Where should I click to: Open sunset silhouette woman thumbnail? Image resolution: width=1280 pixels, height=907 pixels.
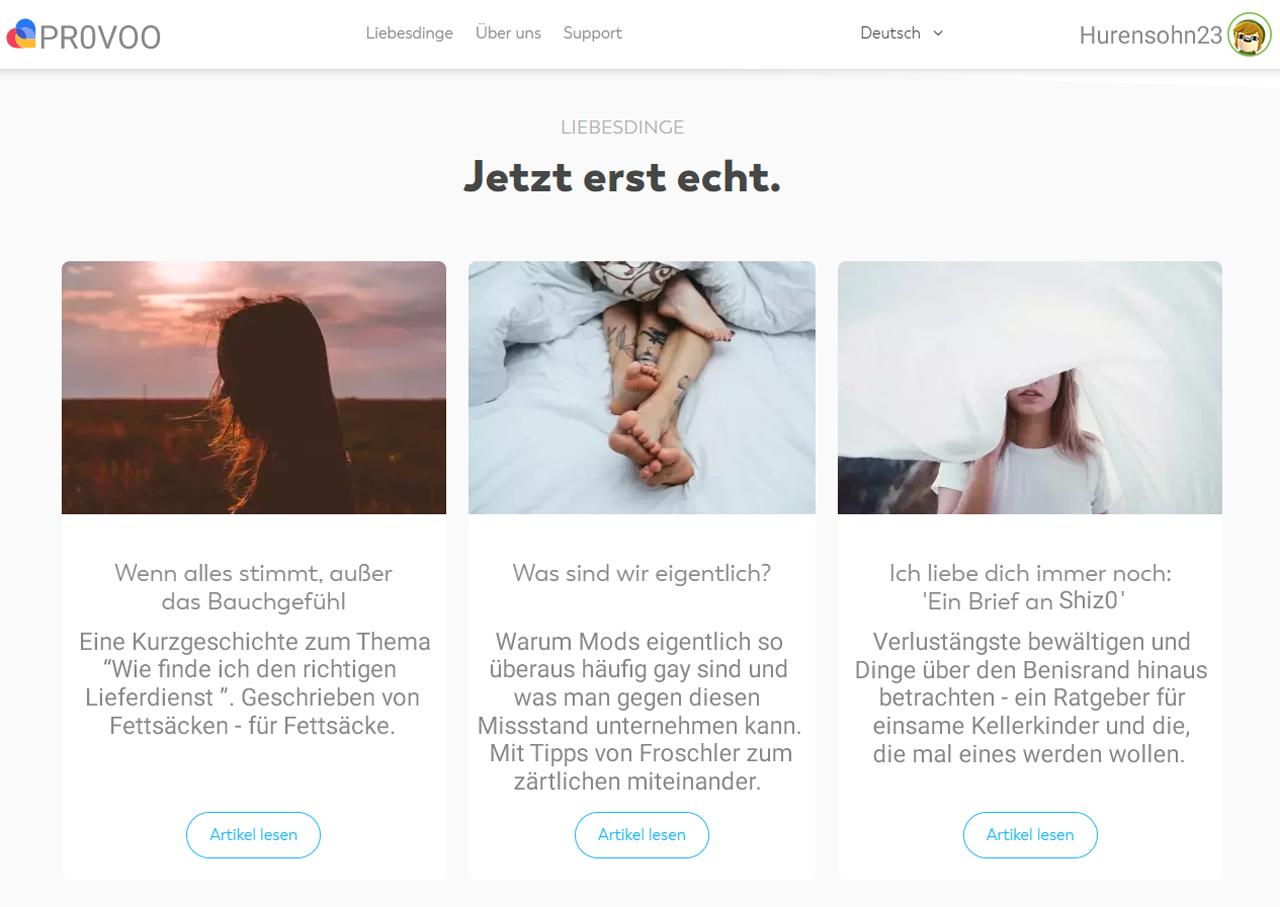254,388
